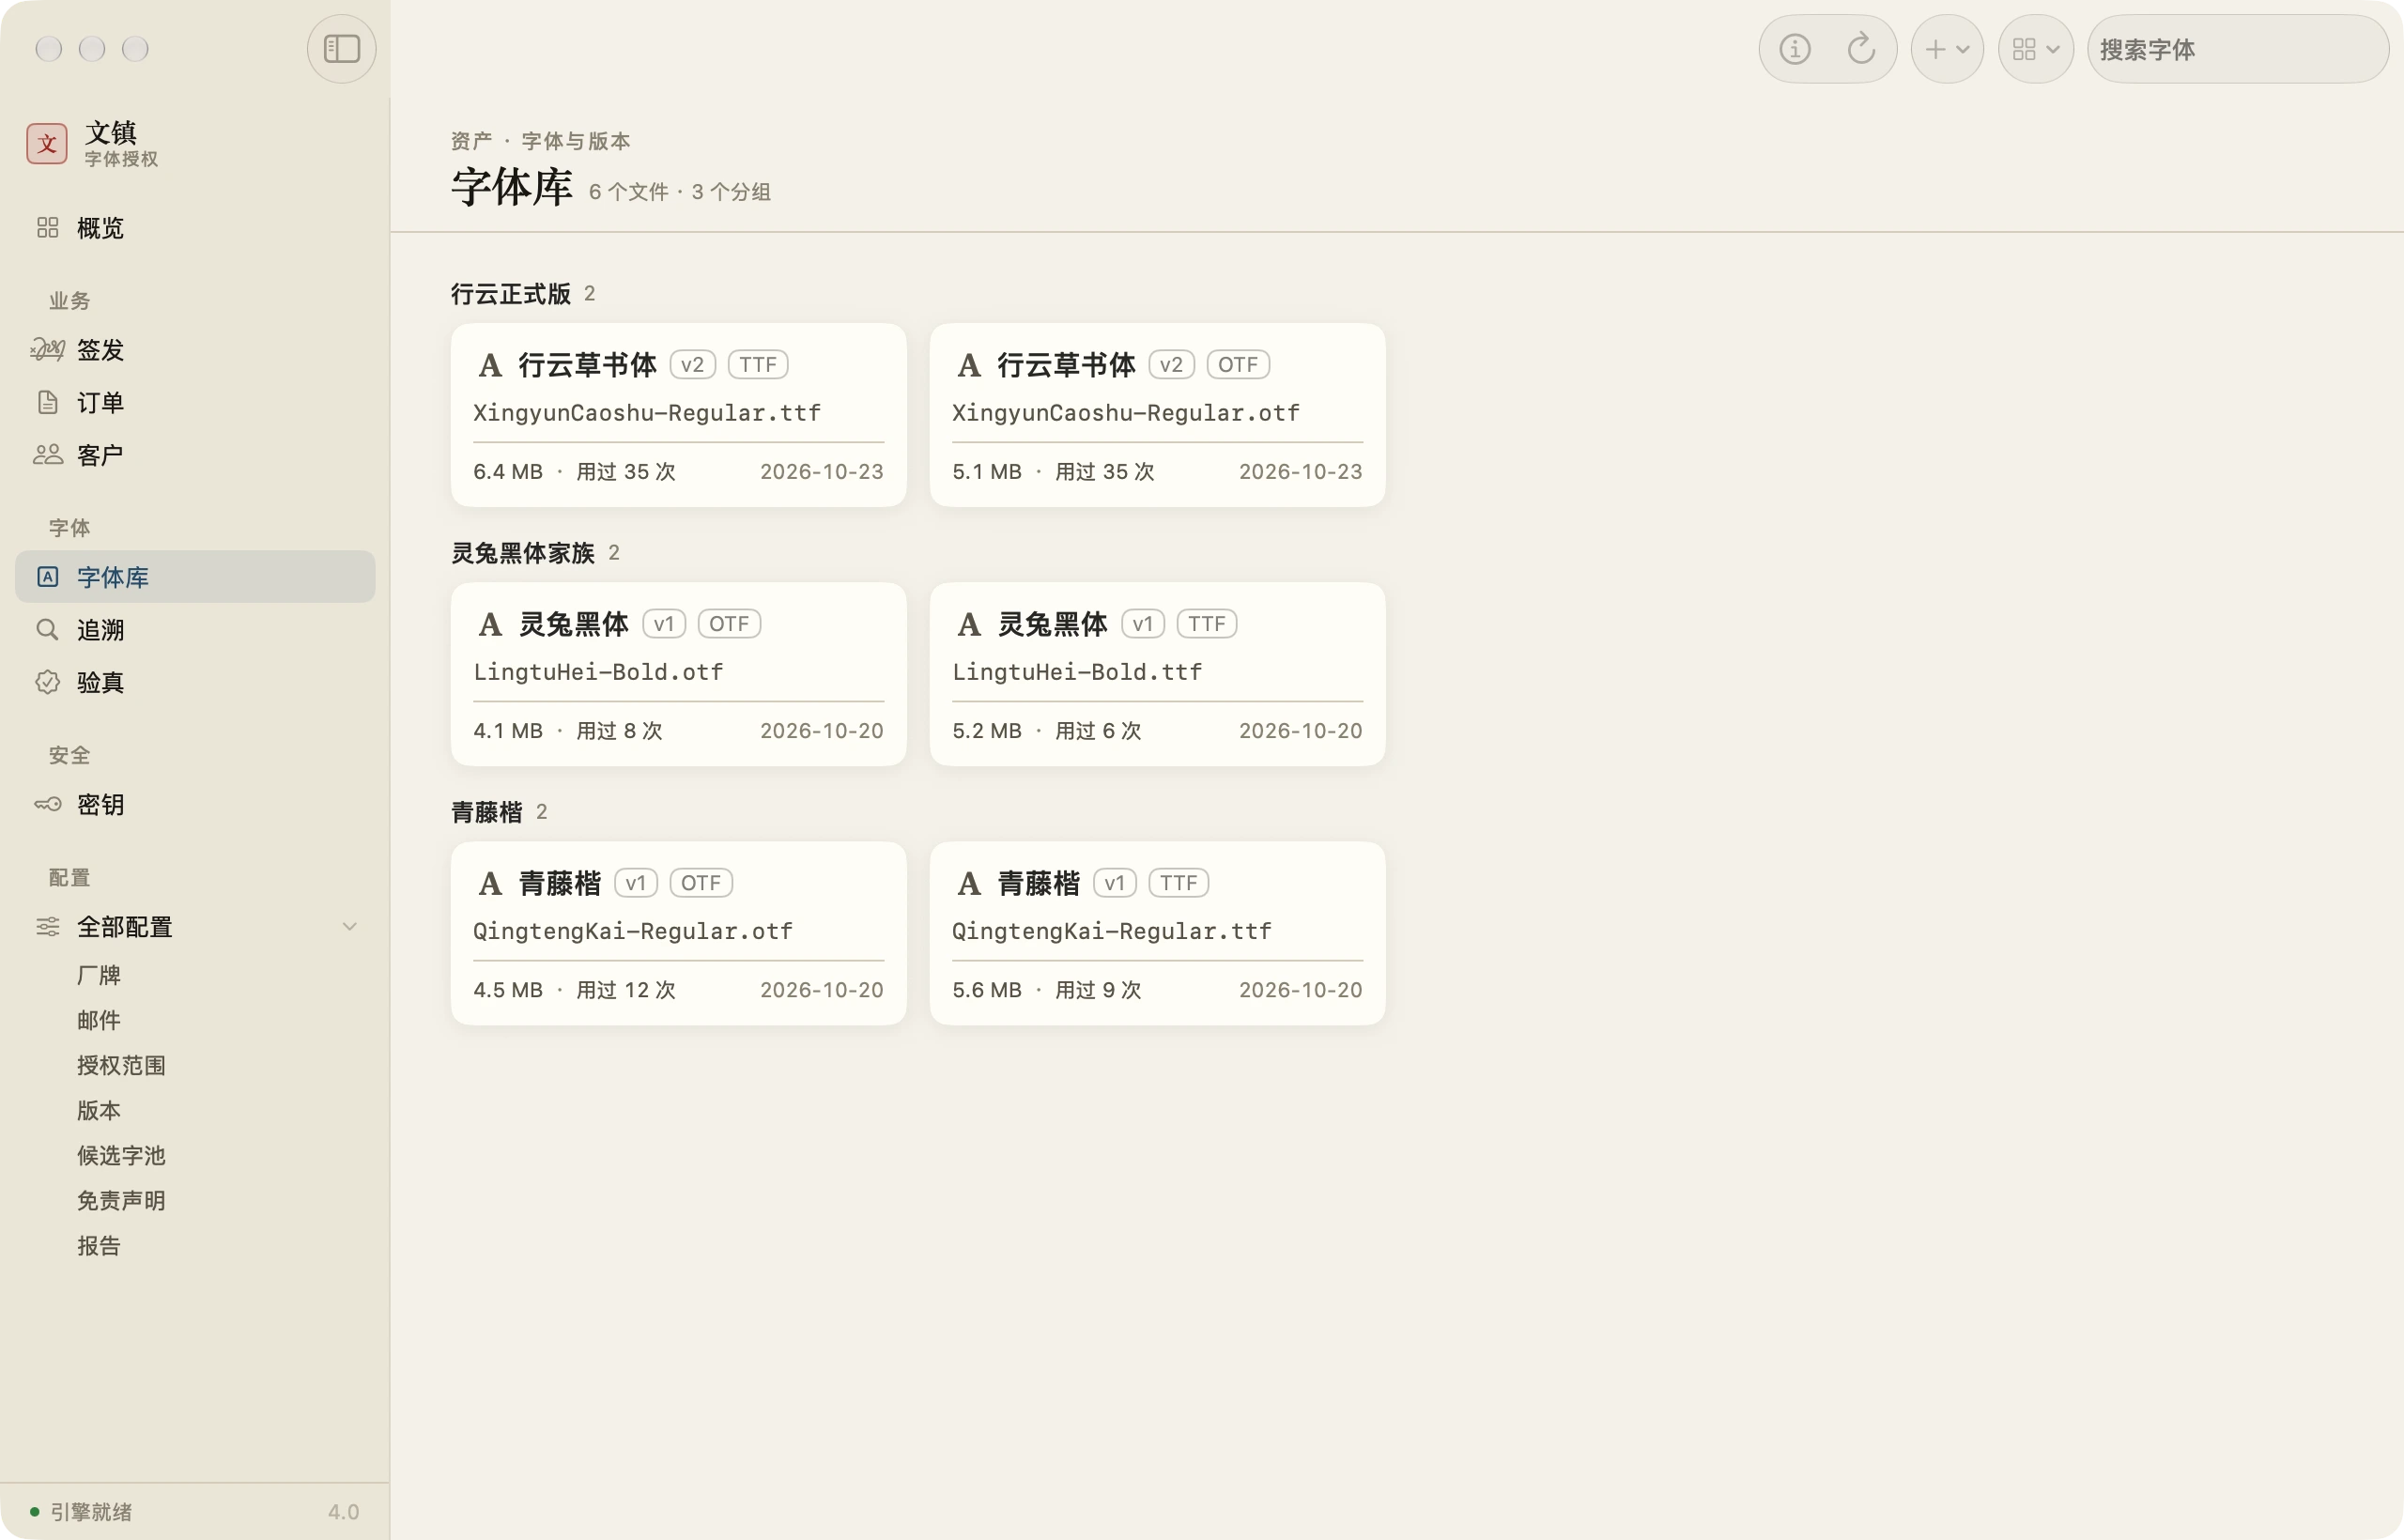Open the 授权范围 config item
The width and height of the screenshot is (2404, 1540).
[x=121, y=1065]
